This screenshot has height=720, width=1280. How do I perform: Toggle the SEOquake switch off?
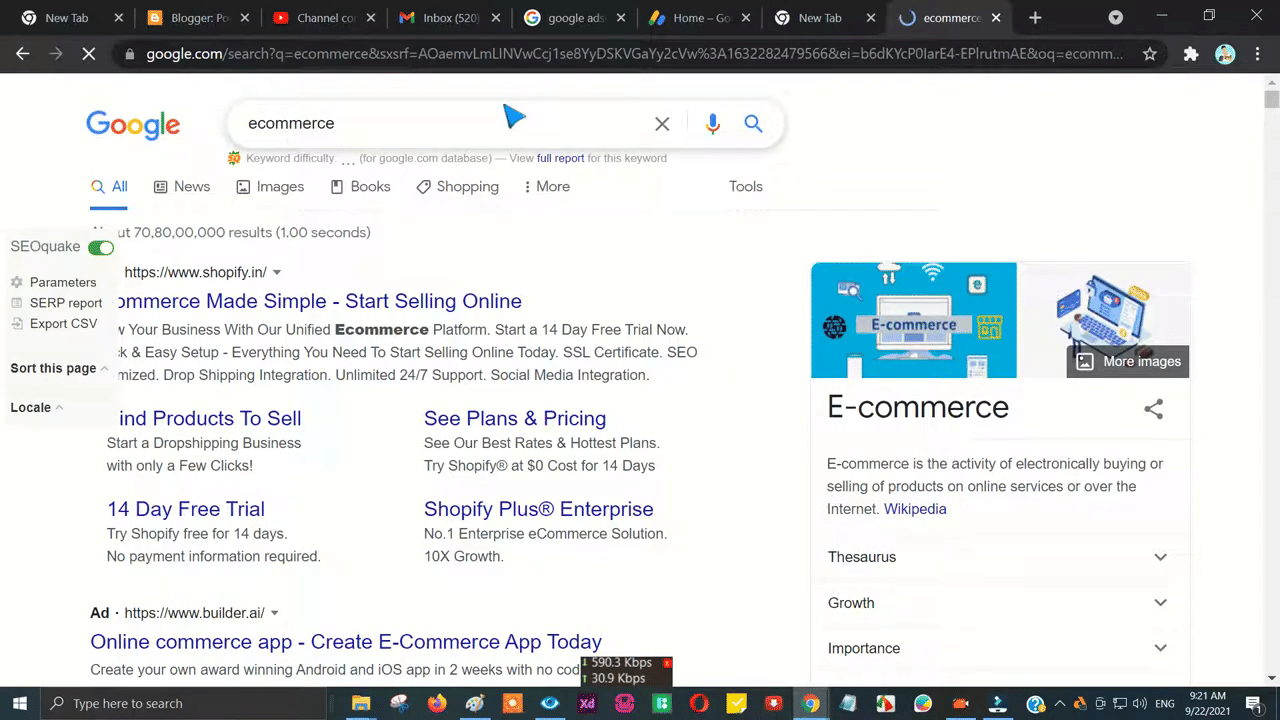tap(101, 247)
